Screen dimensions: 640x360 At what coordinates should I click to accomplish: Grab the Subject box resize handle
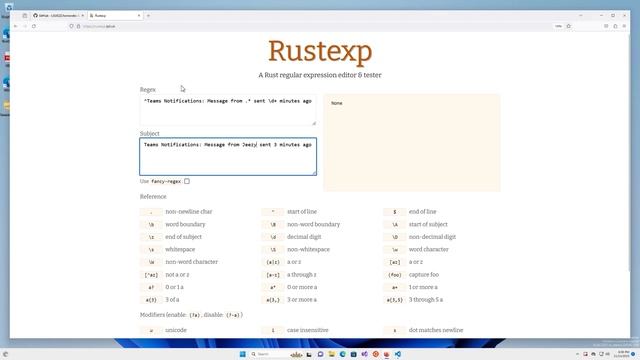click(x=314, y=173)
